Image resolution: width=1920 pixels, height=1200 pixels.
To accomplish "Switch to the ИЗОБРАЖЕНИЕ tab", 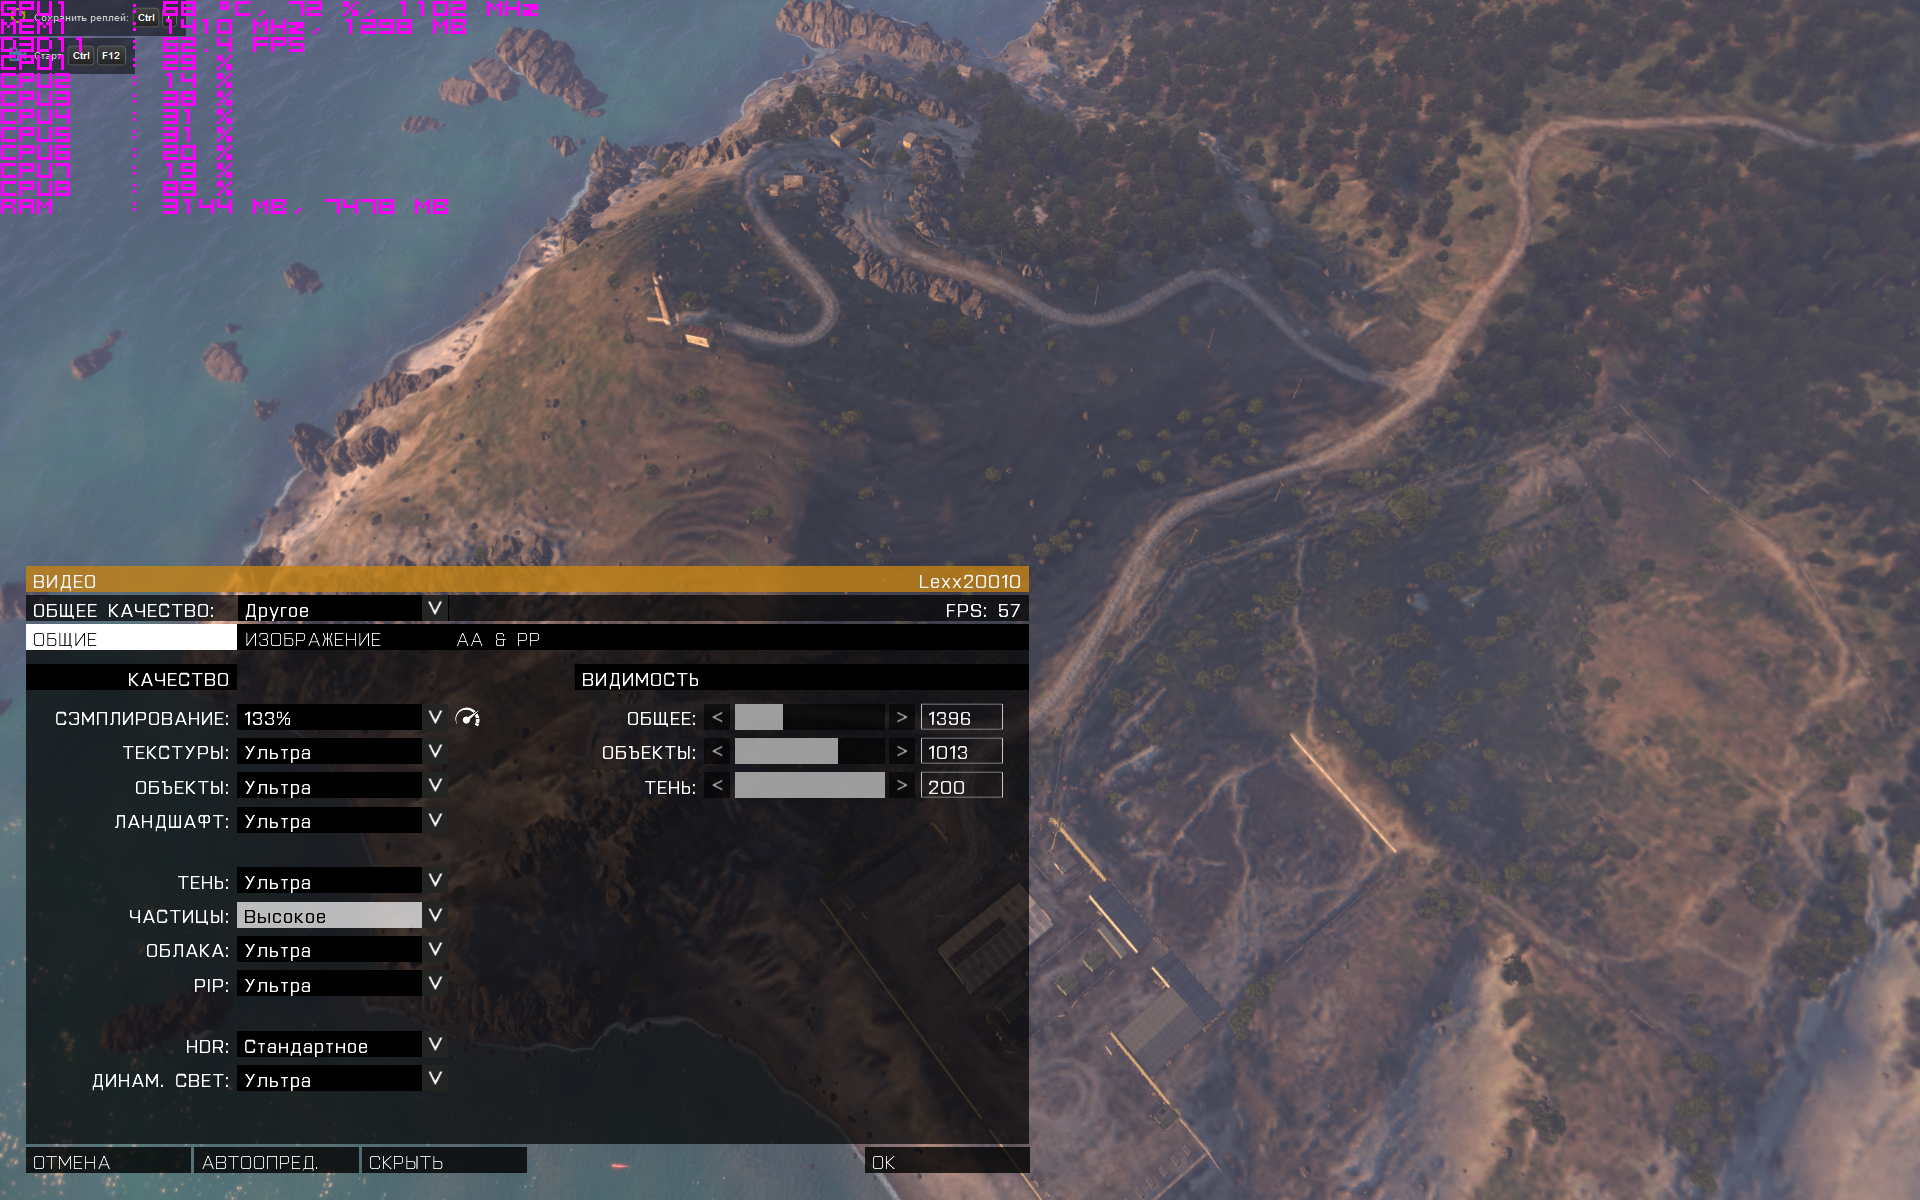I will (x=313, y=639).
